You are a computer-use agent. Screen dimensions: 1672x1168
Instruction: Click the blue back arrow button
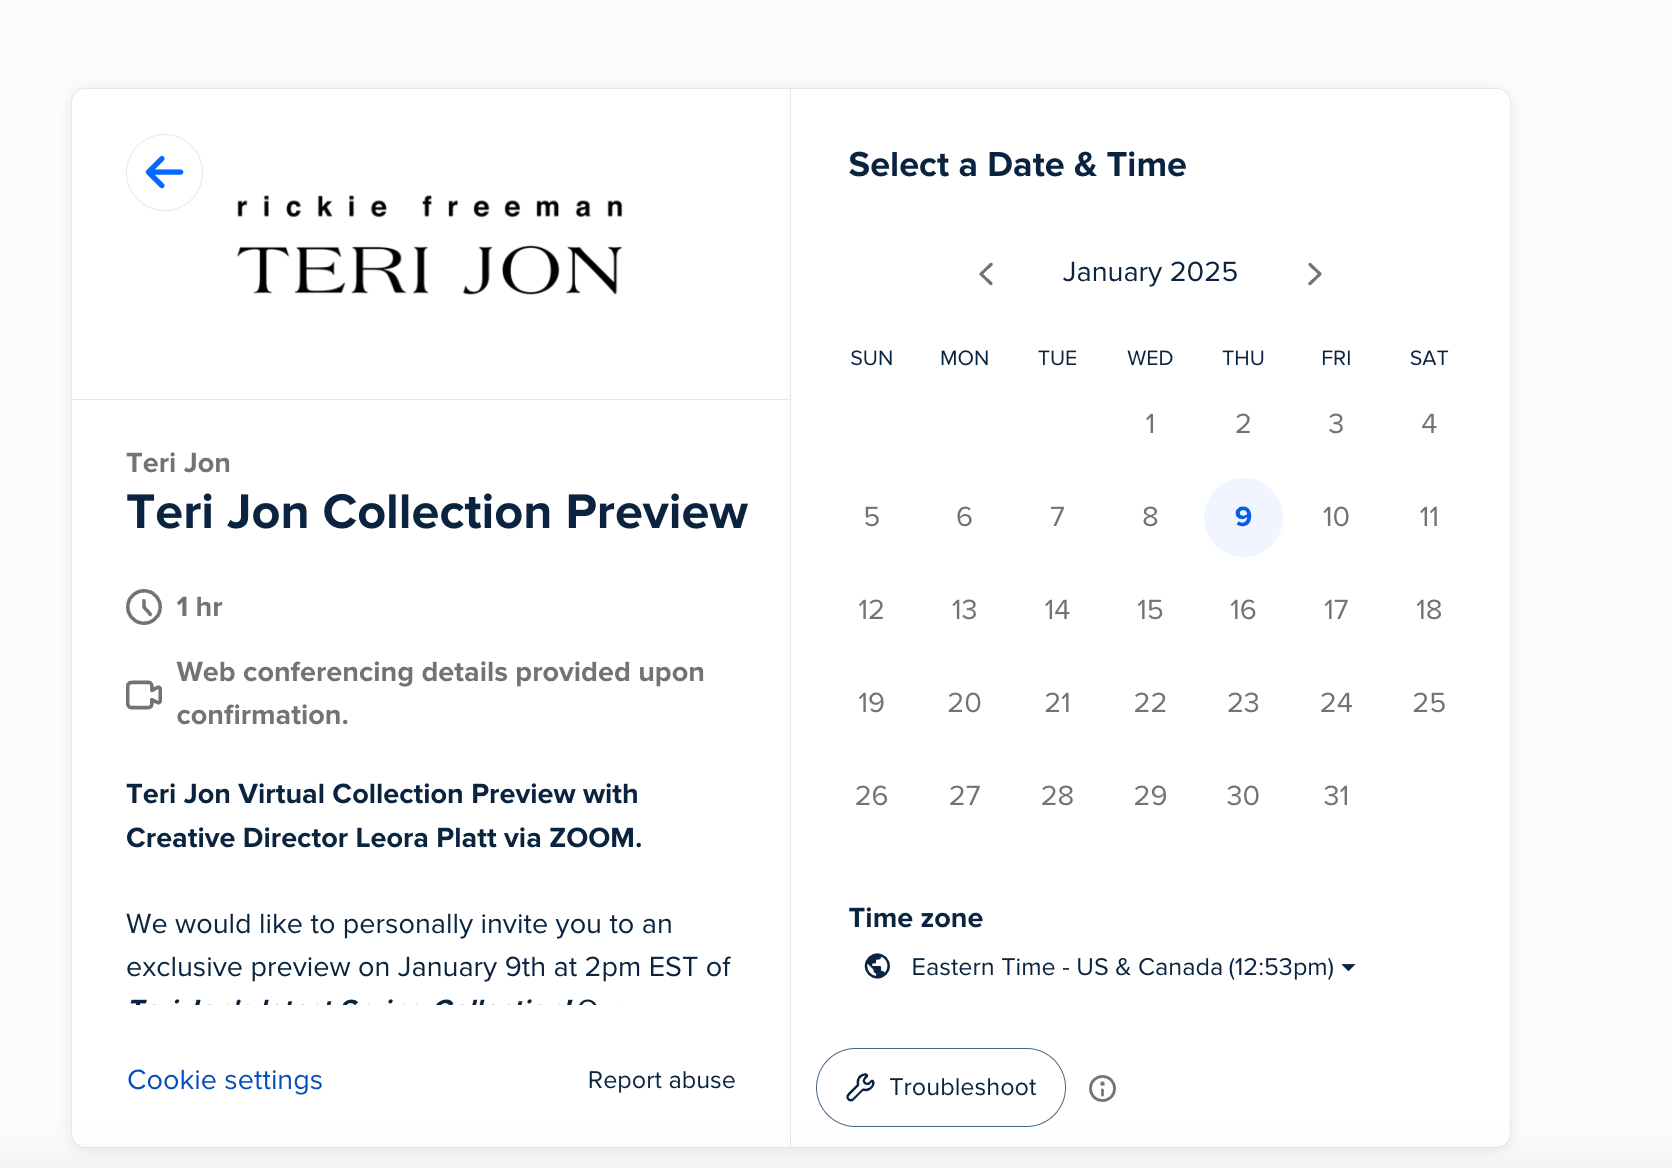click(164, 172)
